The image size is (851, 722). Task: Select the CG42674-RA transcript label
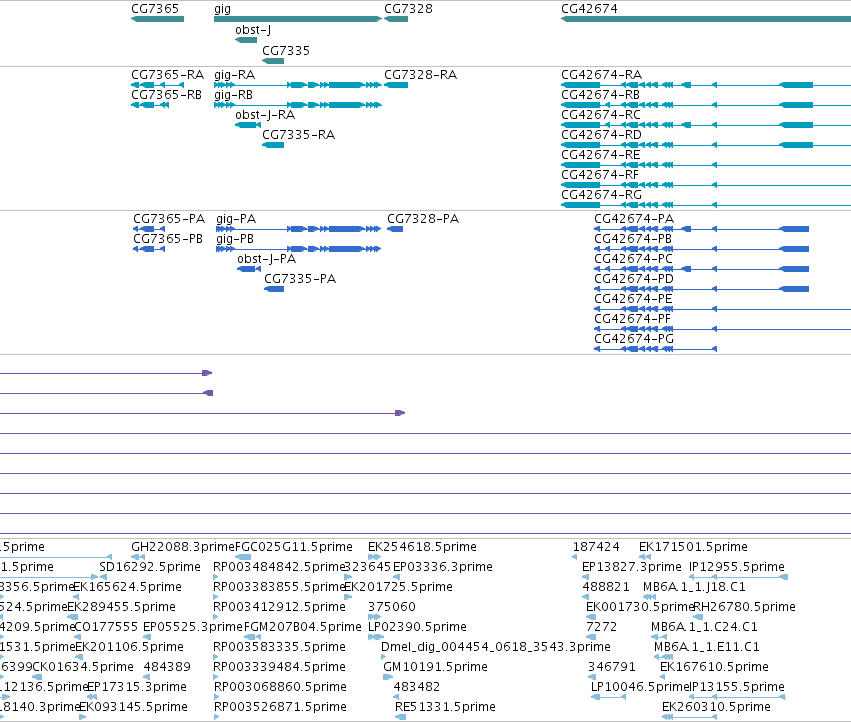[601, 75]
